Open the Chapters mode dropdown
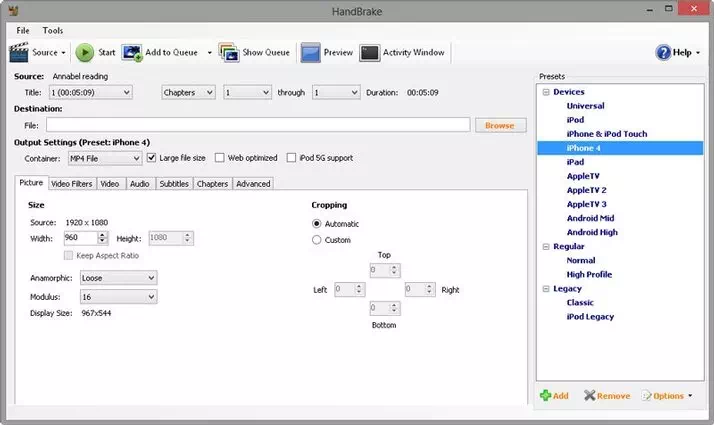The image size is (714, 425). [188, 92]
